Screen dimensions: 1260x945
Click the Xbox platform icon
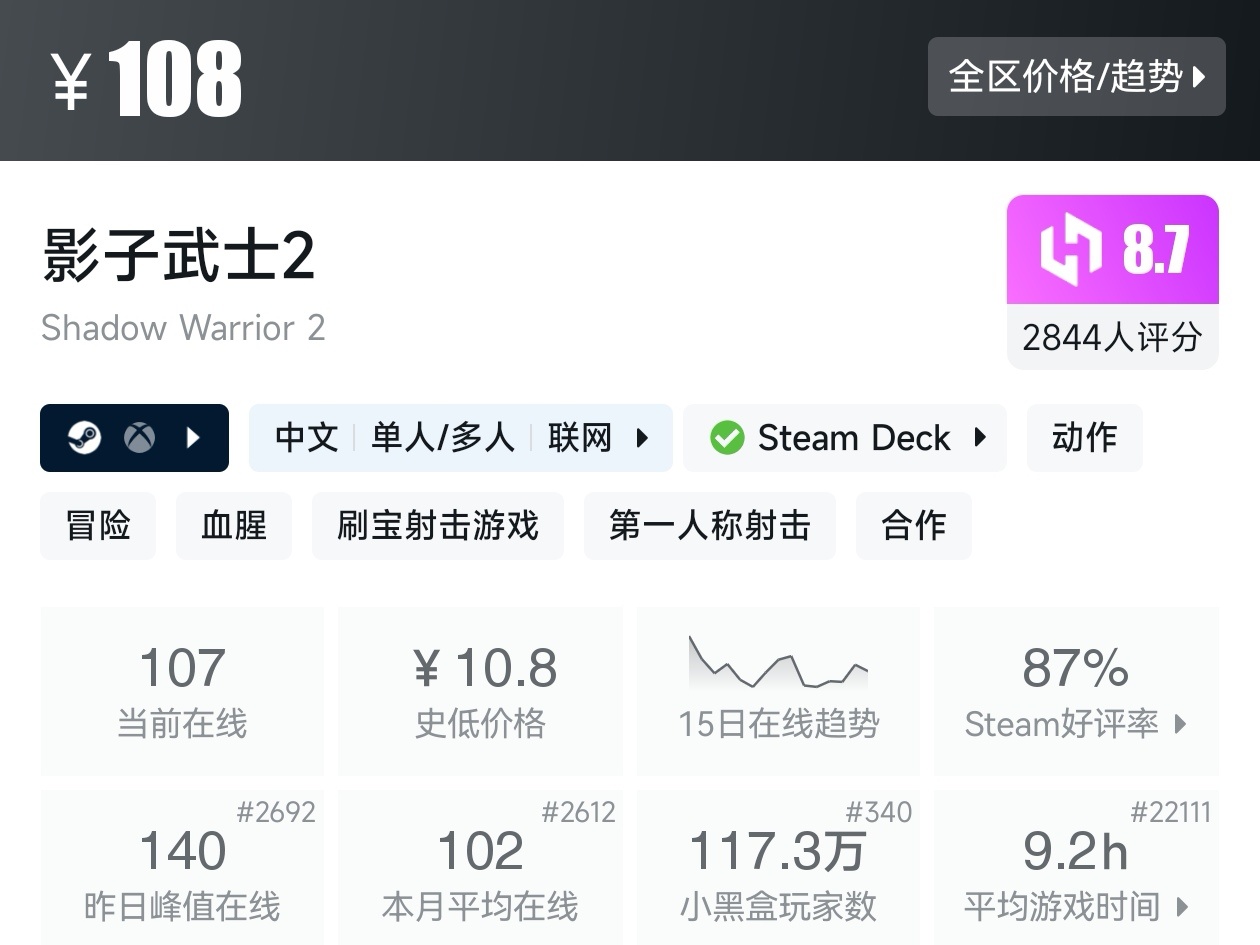(x=139, y=437)
